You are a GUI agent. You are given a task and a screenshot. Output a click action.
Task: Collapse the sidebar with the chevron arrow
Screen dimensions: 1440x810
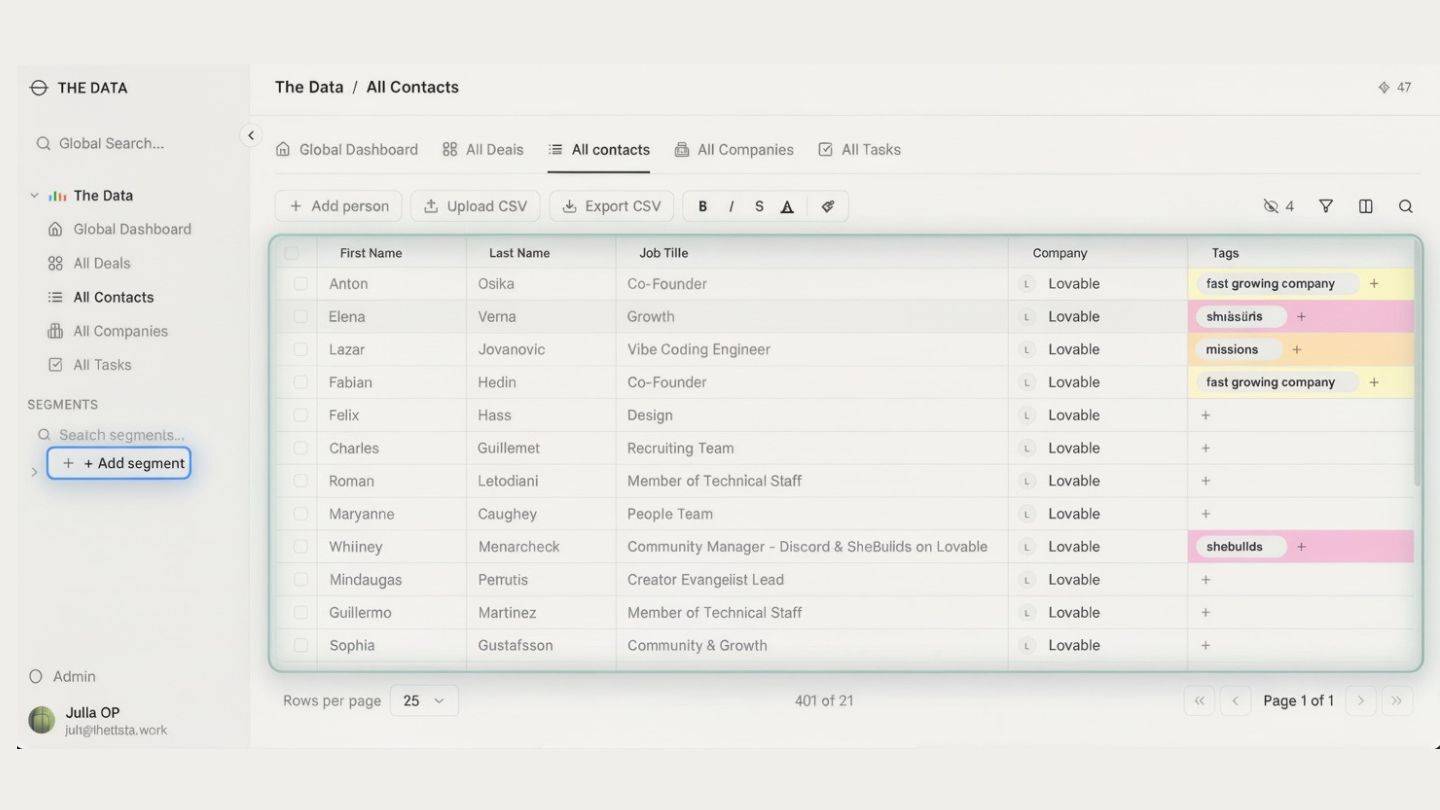[x=250, y=134]
